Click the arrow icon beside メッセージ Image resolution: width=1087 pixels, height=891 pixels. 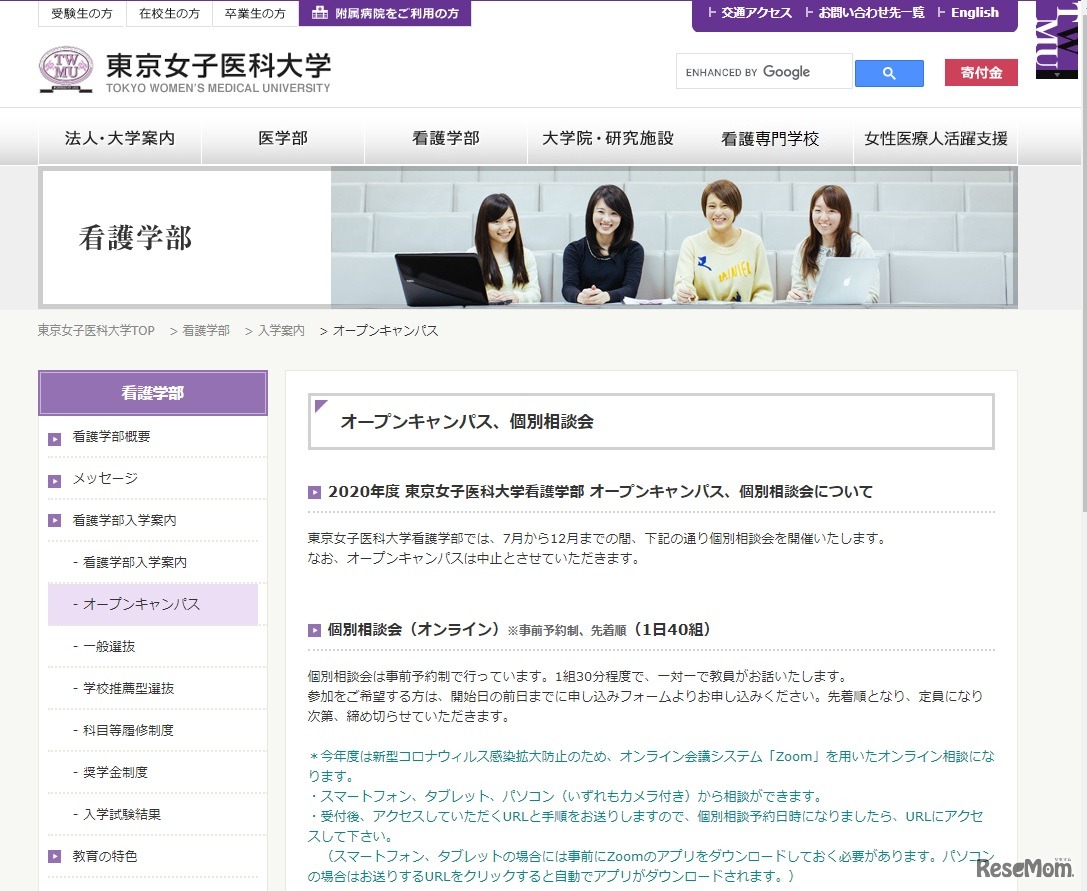(x=53, y=479)
